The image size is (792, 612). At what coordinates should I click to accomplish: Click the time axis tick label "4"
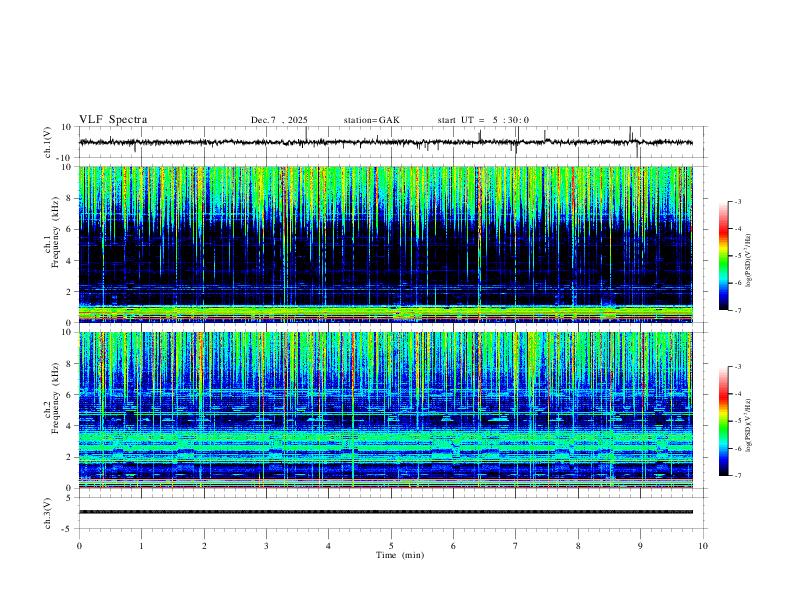329,546
